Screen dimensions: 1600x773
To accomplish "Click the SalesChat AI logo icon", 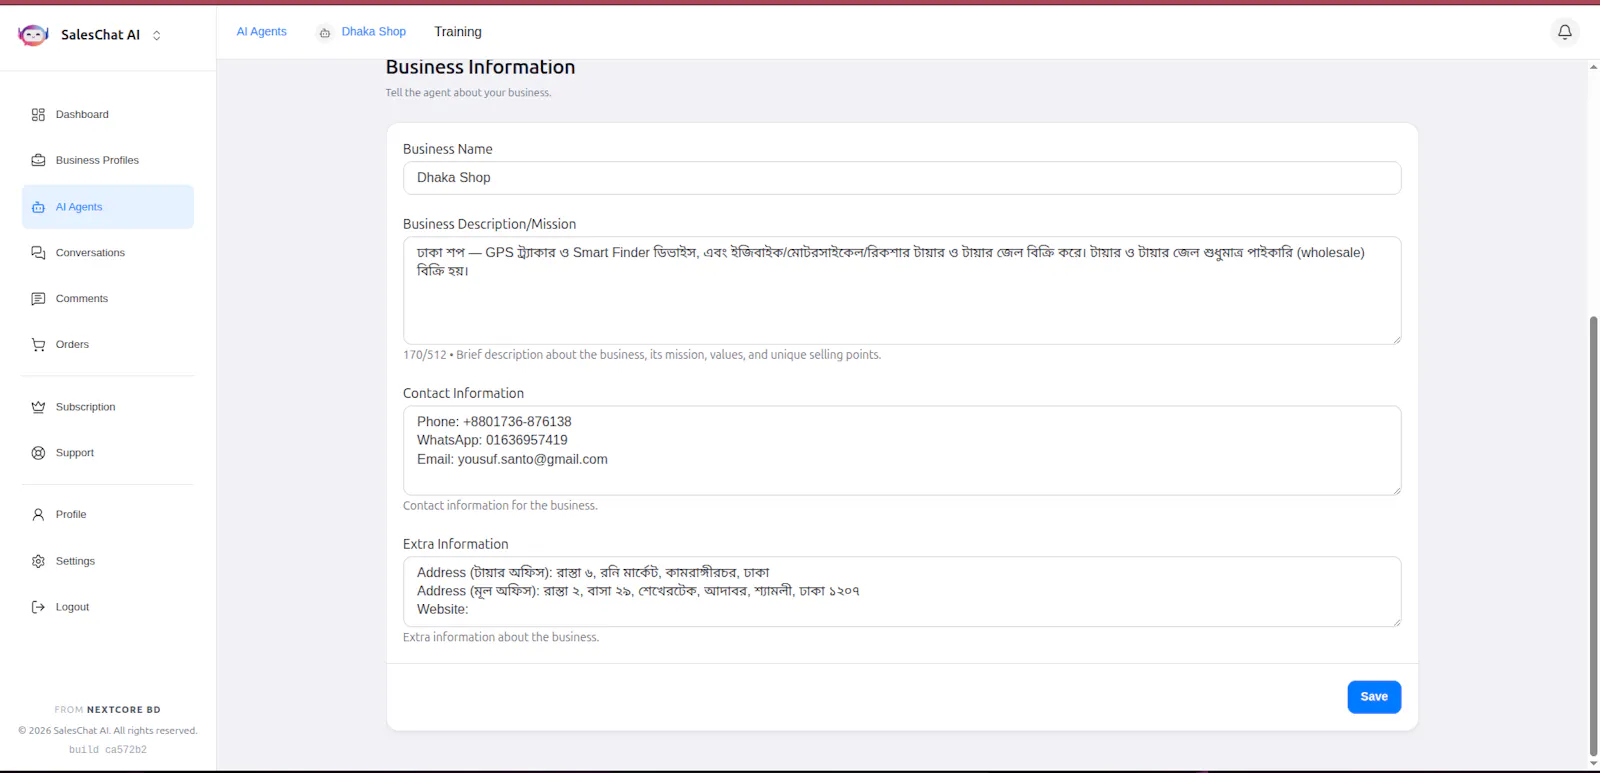I will coord(33,35).
